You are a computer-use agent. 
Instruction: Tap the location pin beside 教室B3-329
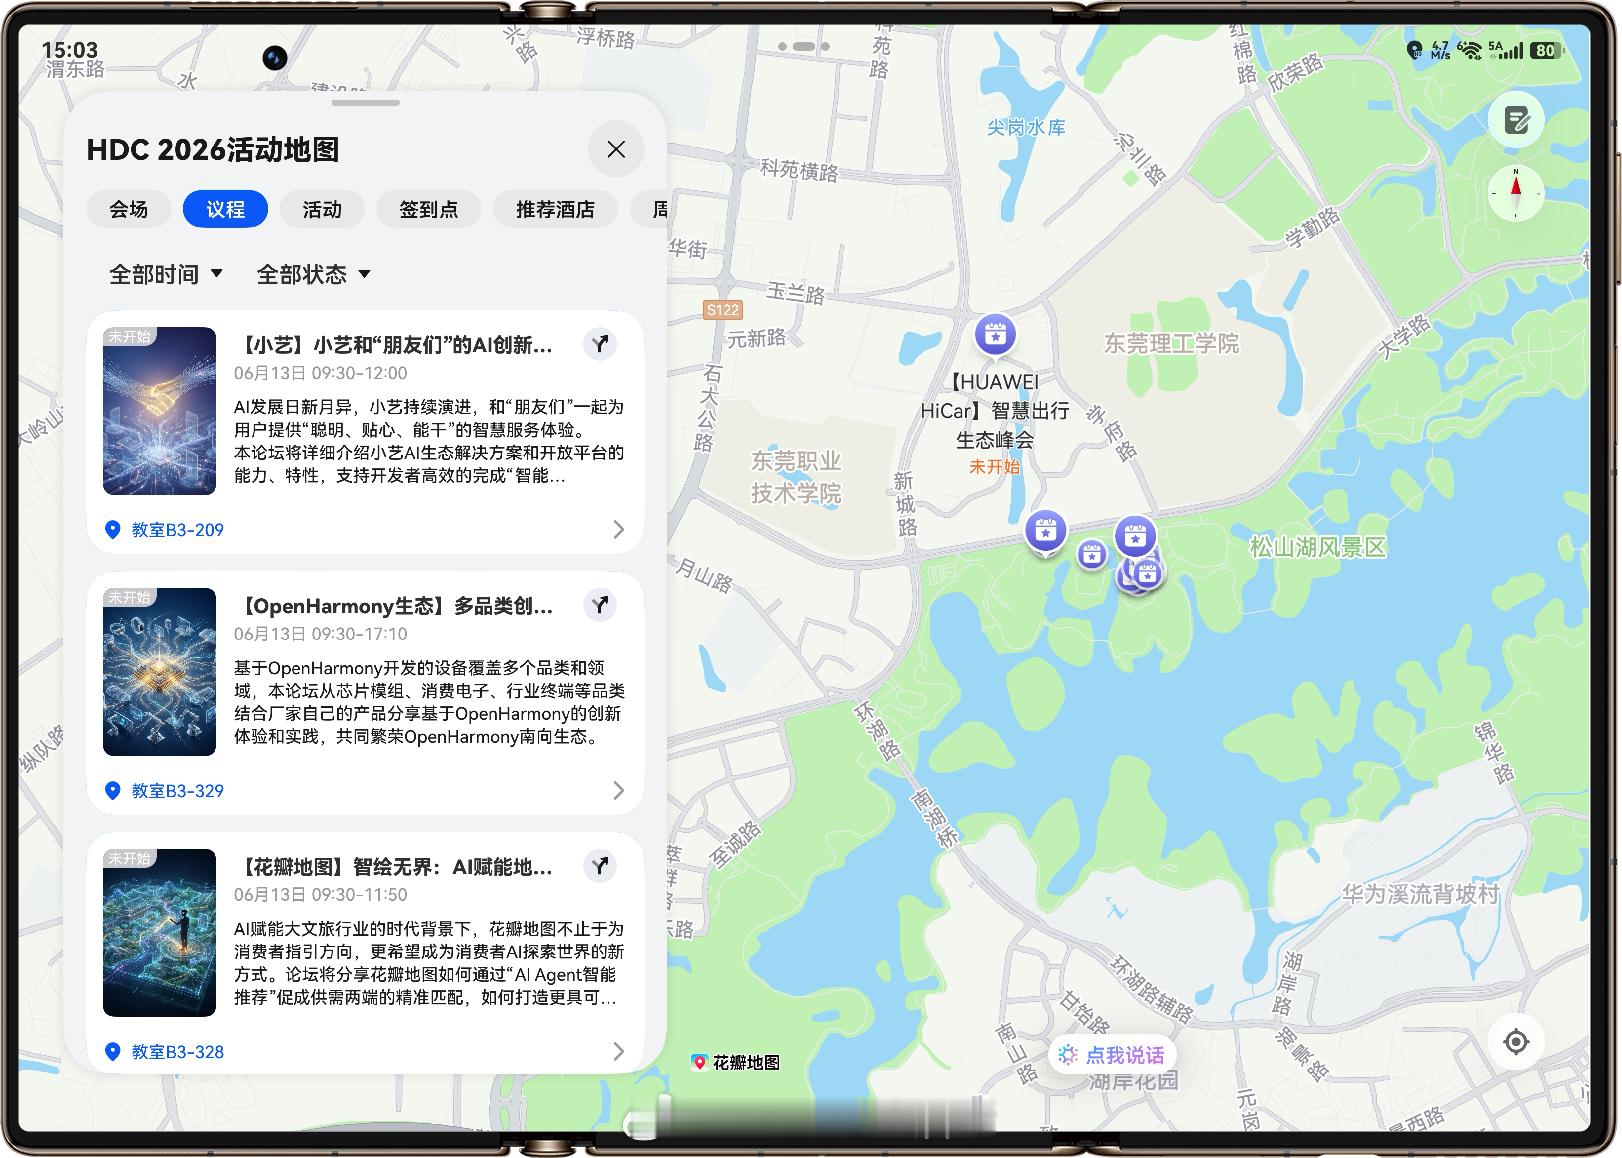tap(113, 791)
